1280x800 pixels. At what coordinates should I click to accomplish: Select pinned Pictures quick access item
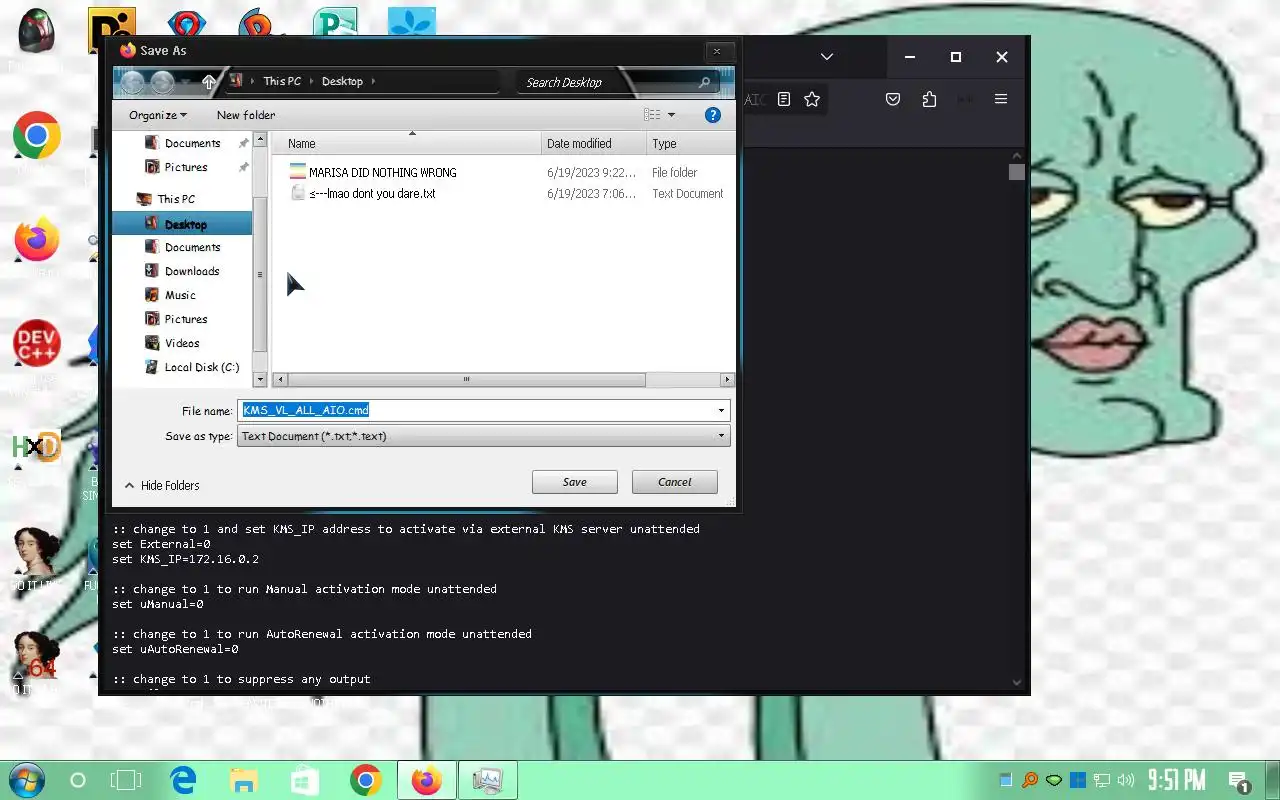click(186, 167)
